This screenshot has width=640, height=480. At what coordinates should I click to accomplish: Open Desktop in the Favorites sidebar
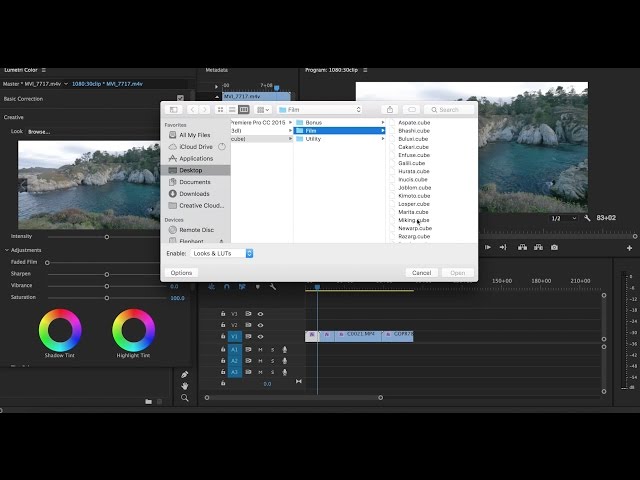pos(190,170)
